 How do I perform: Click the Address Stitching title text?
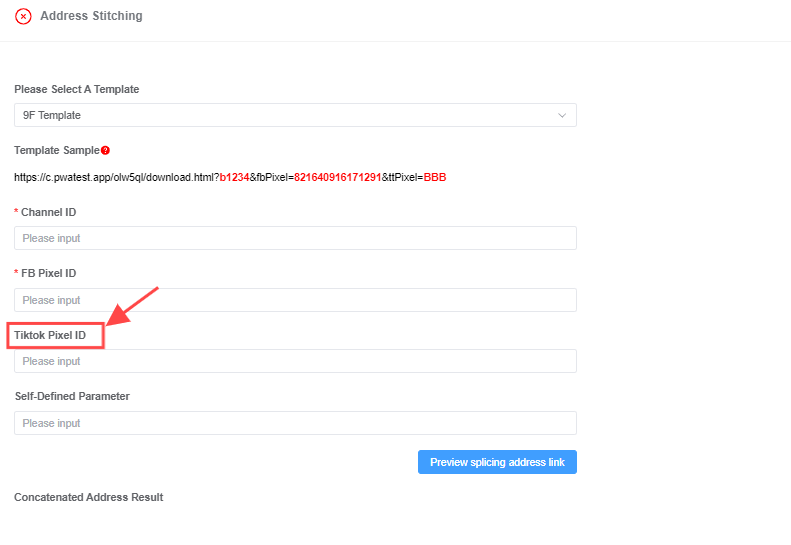click(91, 16)
